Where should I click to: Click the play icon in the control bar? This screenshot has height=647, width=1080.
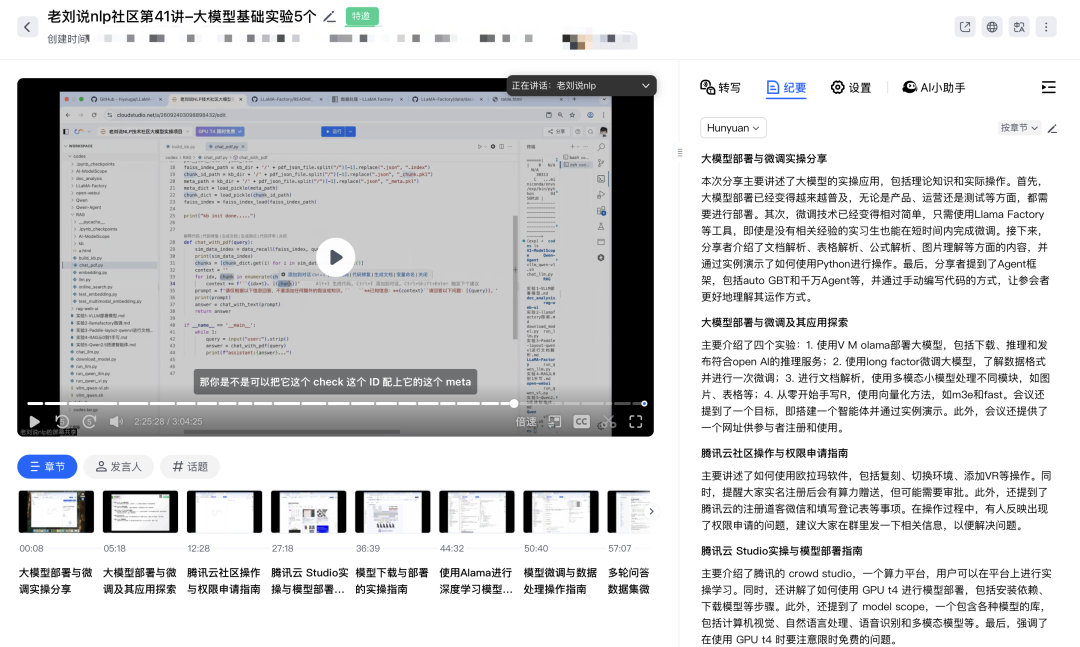pyautogui.click(x=34, y=421)
